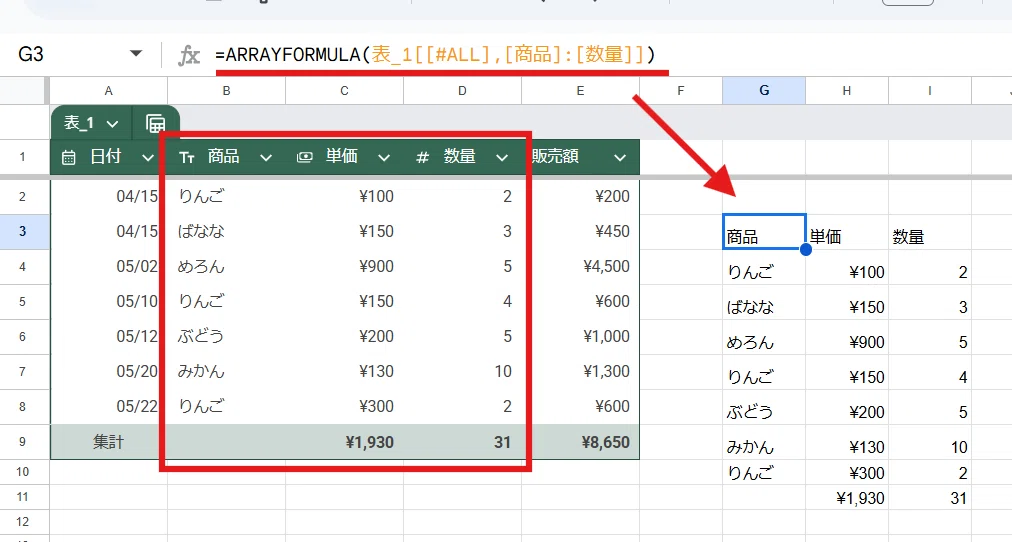This screenshot has height=542, width=1012.
Task: Click the 集計 total row label
Action: pos(108,442)
